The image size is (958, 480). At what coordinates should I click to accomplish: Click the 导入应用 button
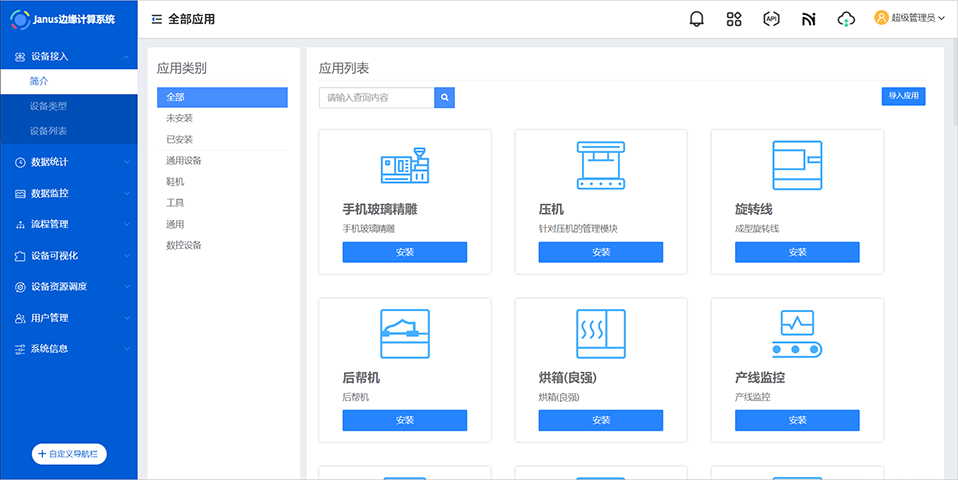click(x=903, y=96)
